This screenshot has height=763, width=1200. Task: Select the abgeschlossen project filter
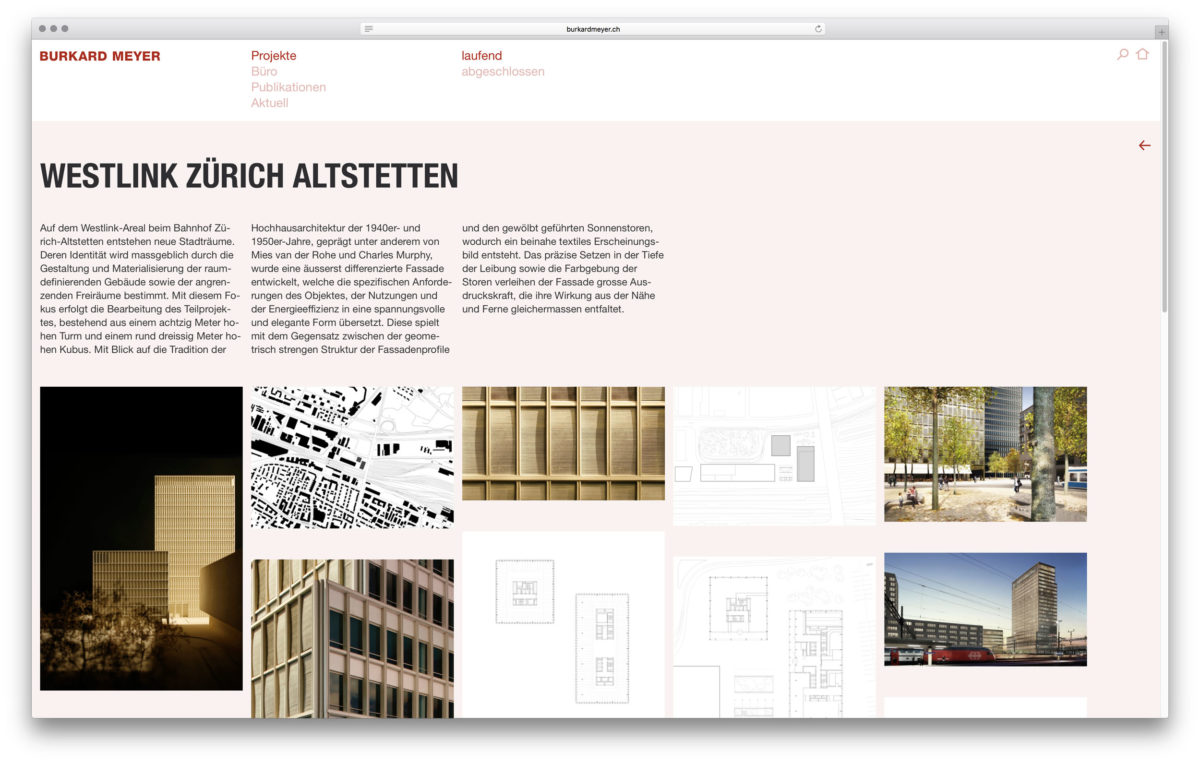pos(502,72)
